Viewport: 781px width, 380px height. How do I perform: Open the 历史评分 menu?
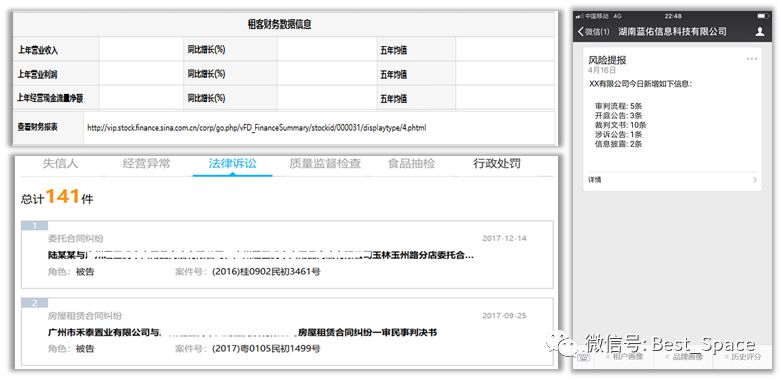pos(742,357)
